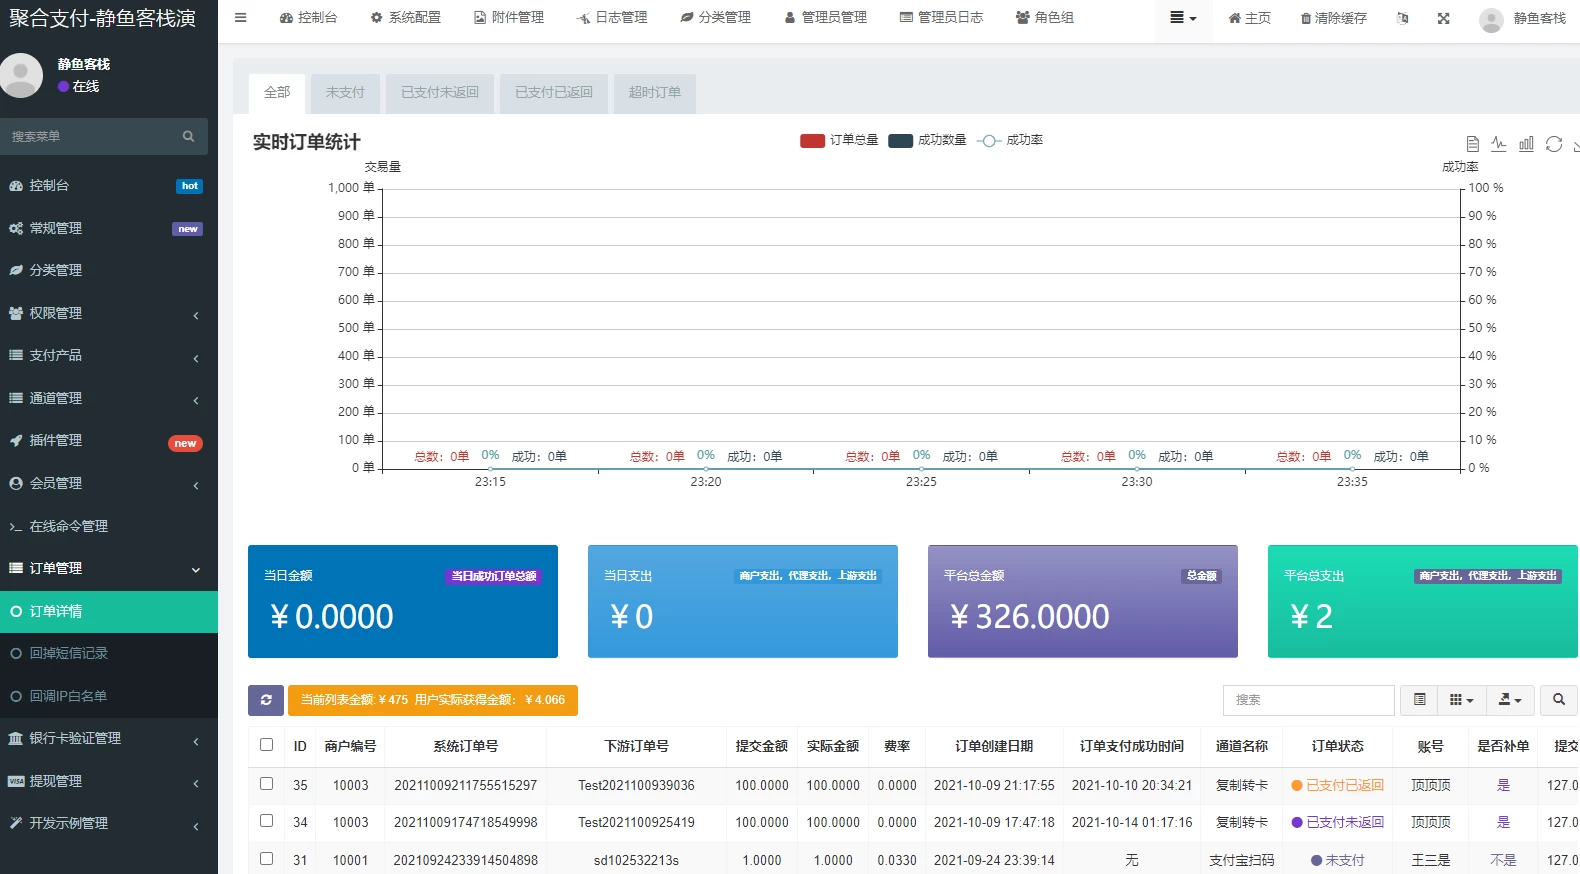The height and width of the screenshot is (874, 1580).
Task: Switch chart to bar chart view
Action: (x=1526, y=144)
